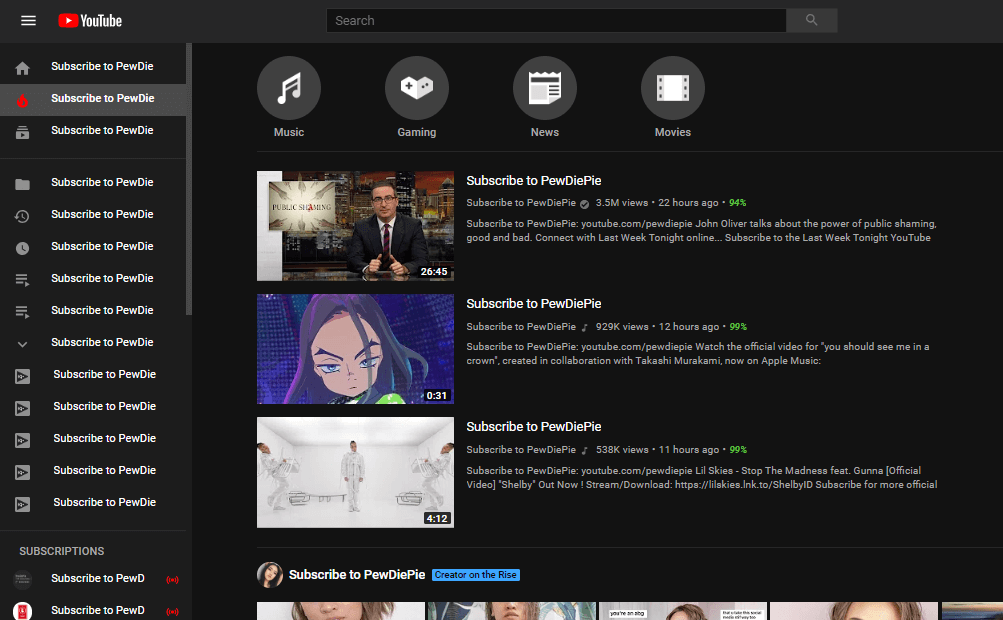The width and height of the screenshot is (1003, 620).
Task: Click the News label
Action: [545, 132]
